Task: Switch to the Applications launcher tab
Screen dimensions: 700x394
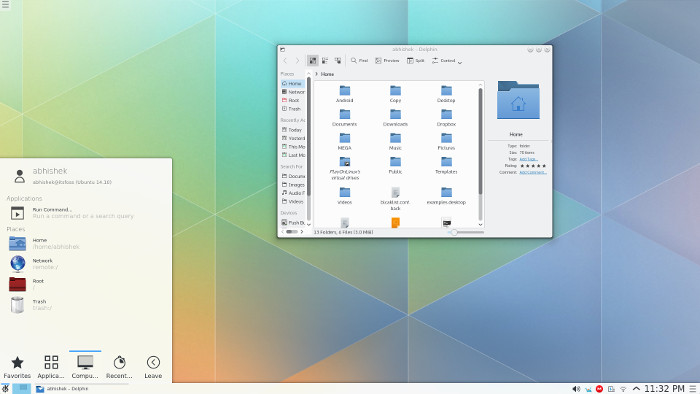Action: pos(51,367)
